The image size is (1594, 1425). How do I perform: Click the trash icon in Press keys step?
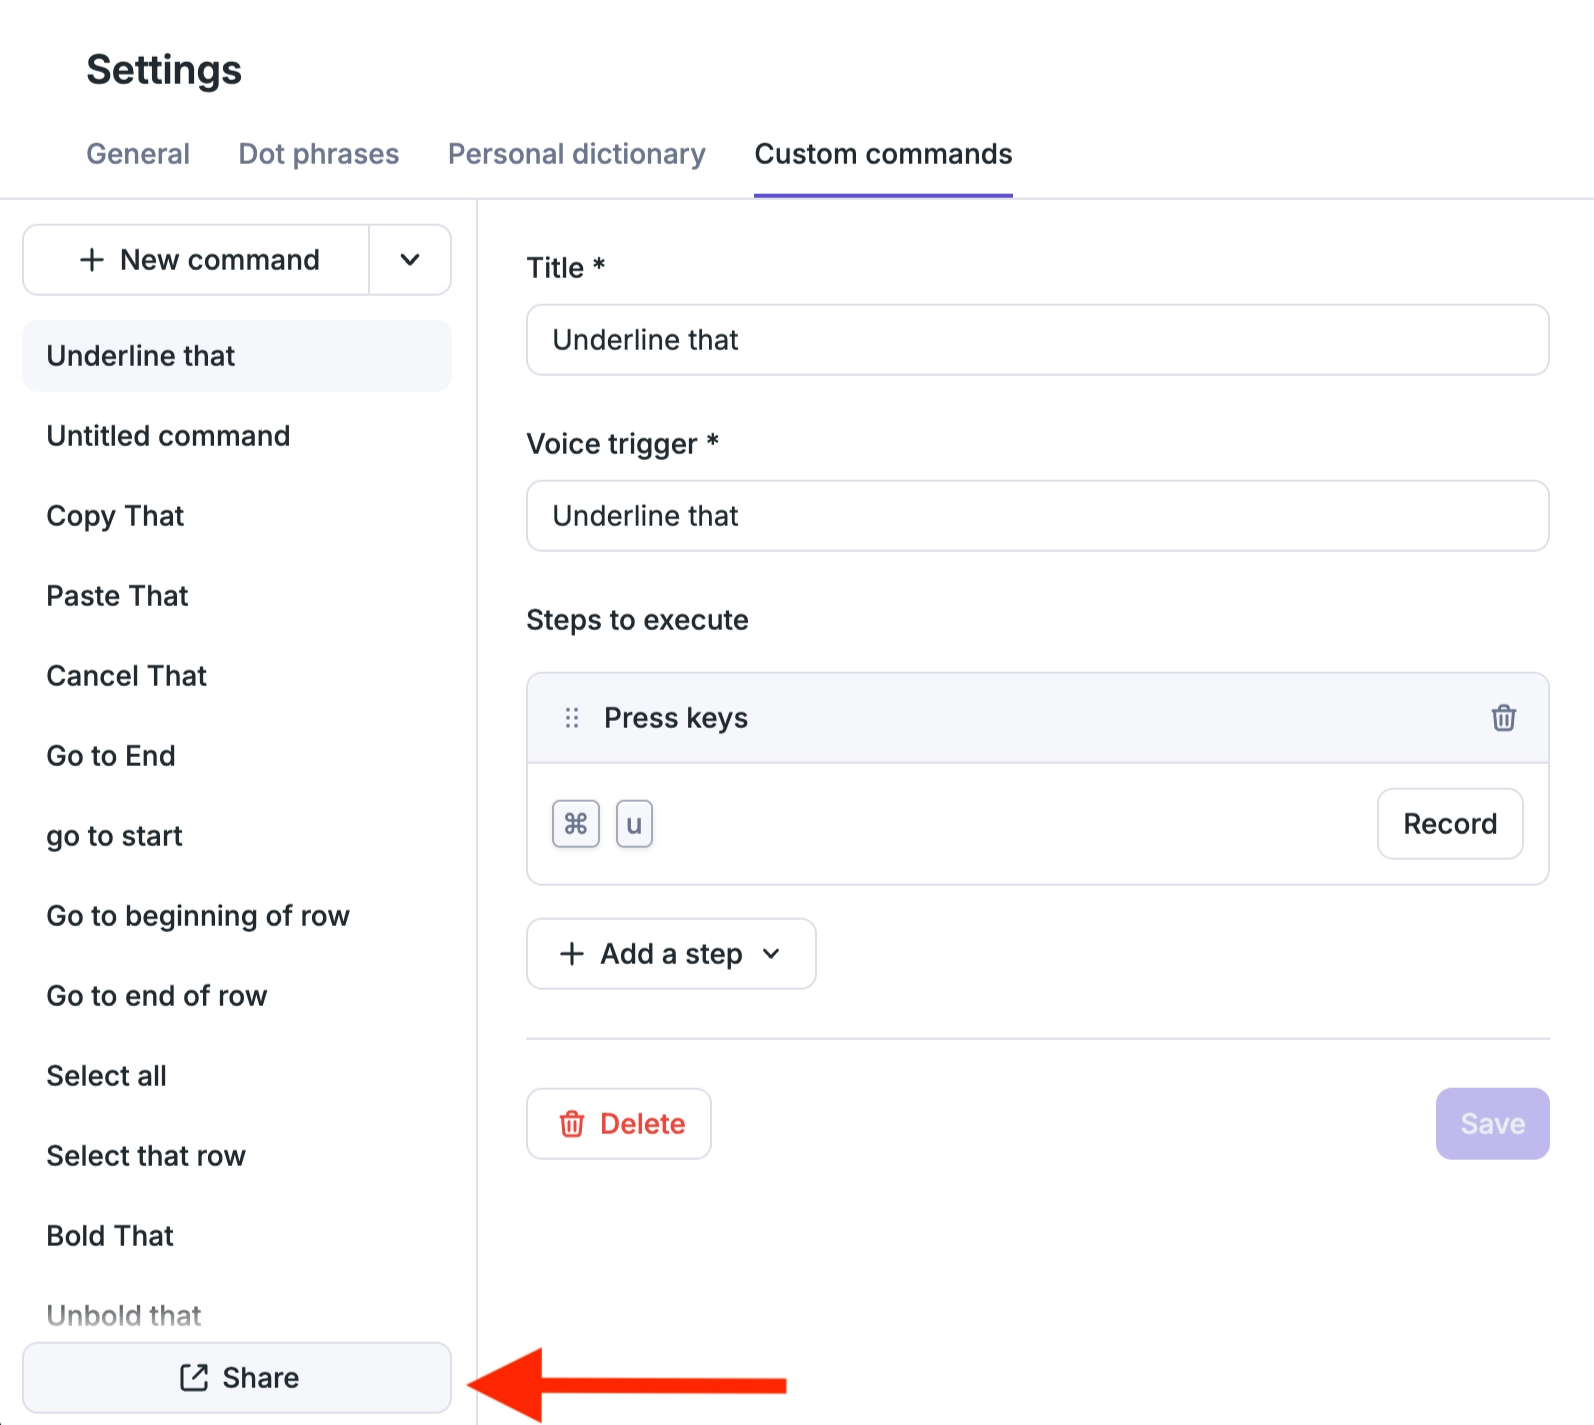[x=1503, y=718]
